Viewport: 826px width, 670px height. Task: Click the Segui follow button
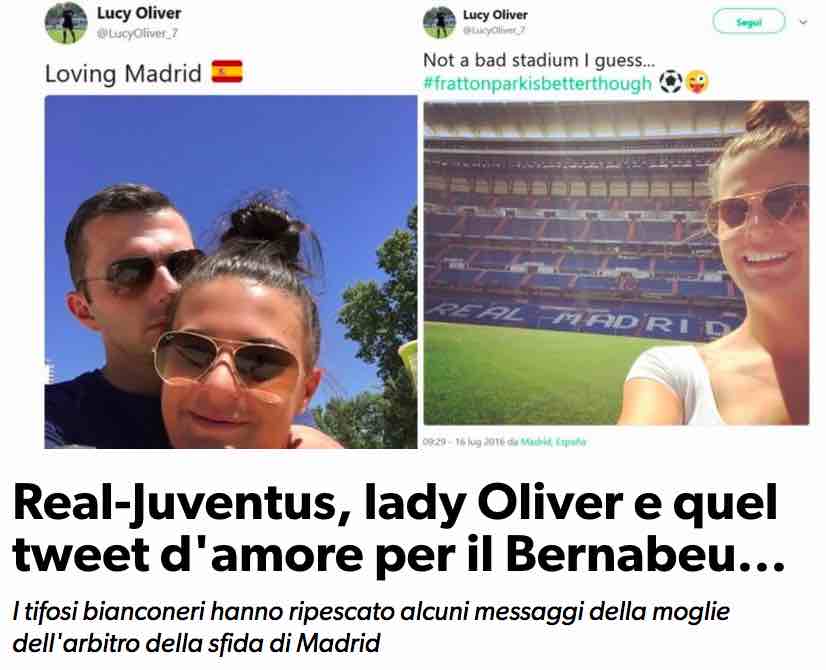(x=749, y=22)
